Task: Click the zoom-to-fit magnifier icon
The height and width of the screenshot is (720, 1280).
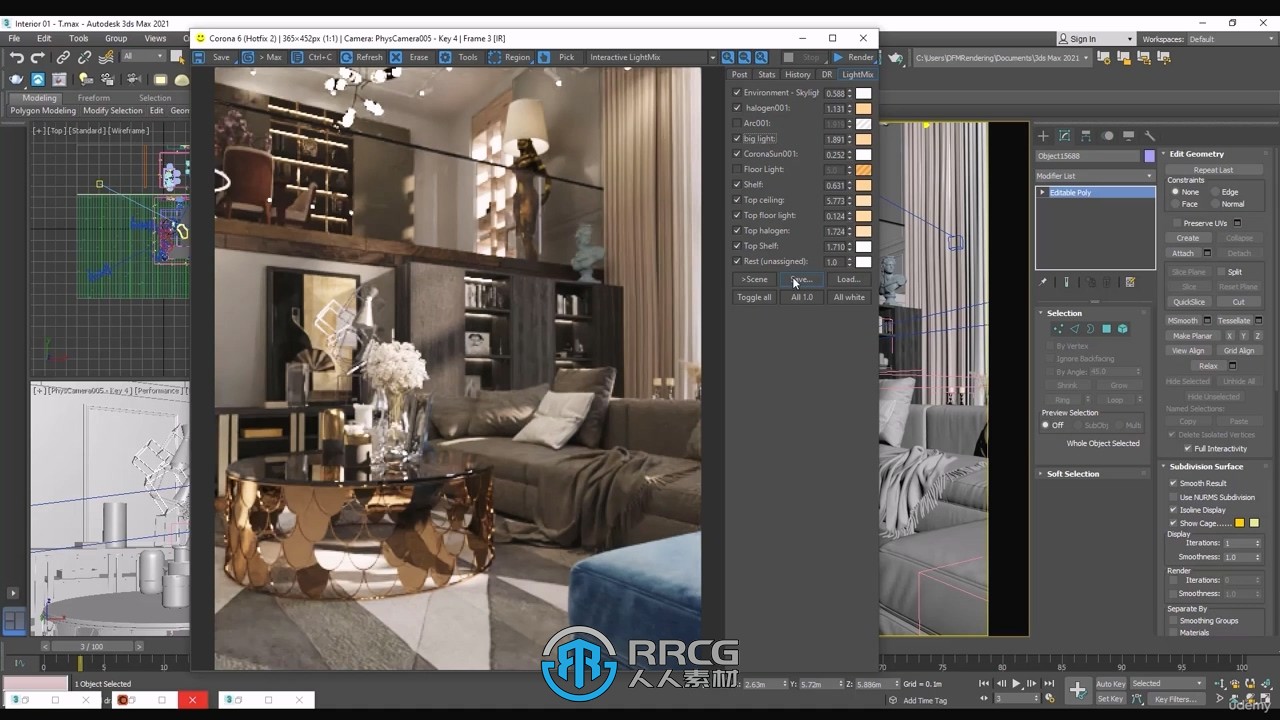Action: (761, 57)
